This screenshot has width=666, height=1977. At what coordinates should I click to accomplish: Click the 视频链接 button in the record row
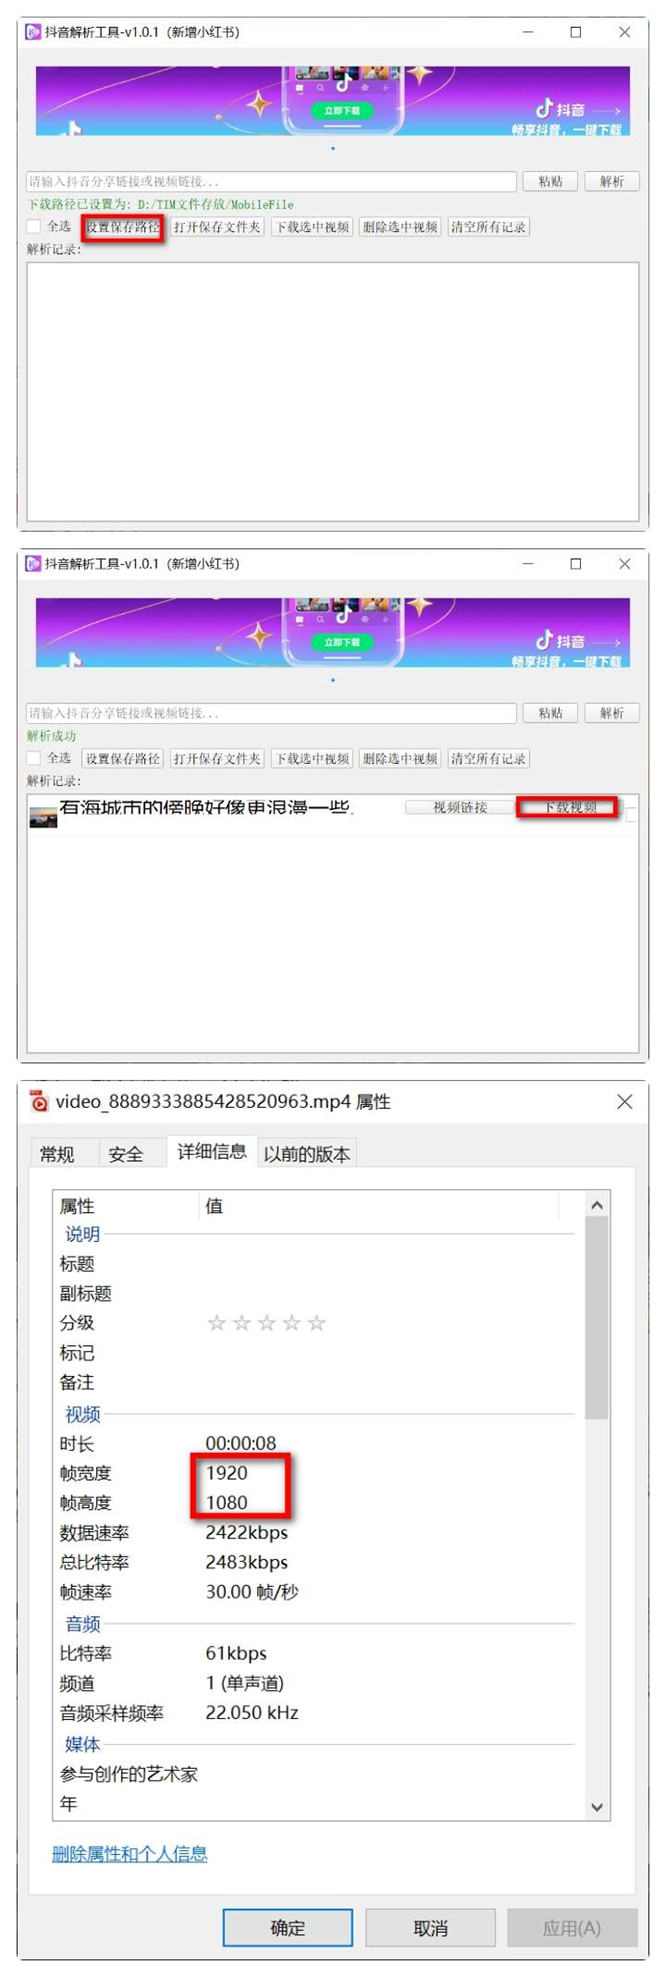tap(459, 807)
